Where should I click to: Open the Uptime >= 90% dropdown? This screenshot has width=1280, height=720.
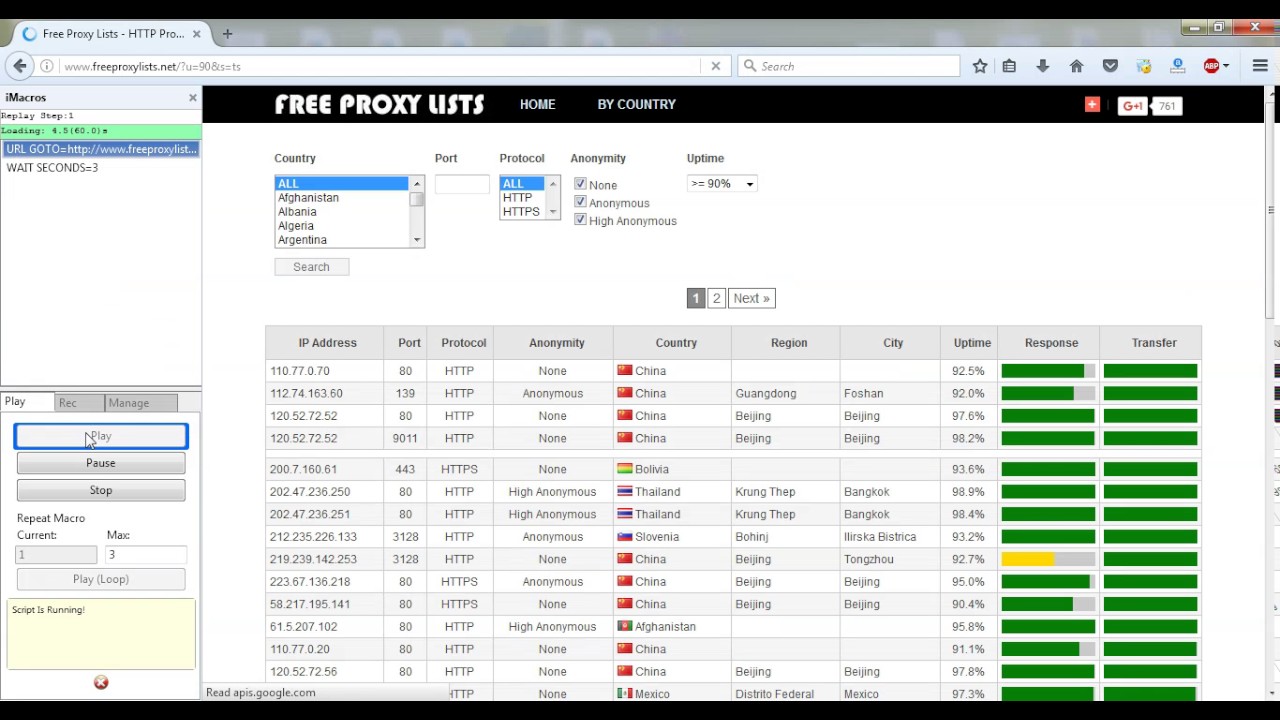coord(722,184)
